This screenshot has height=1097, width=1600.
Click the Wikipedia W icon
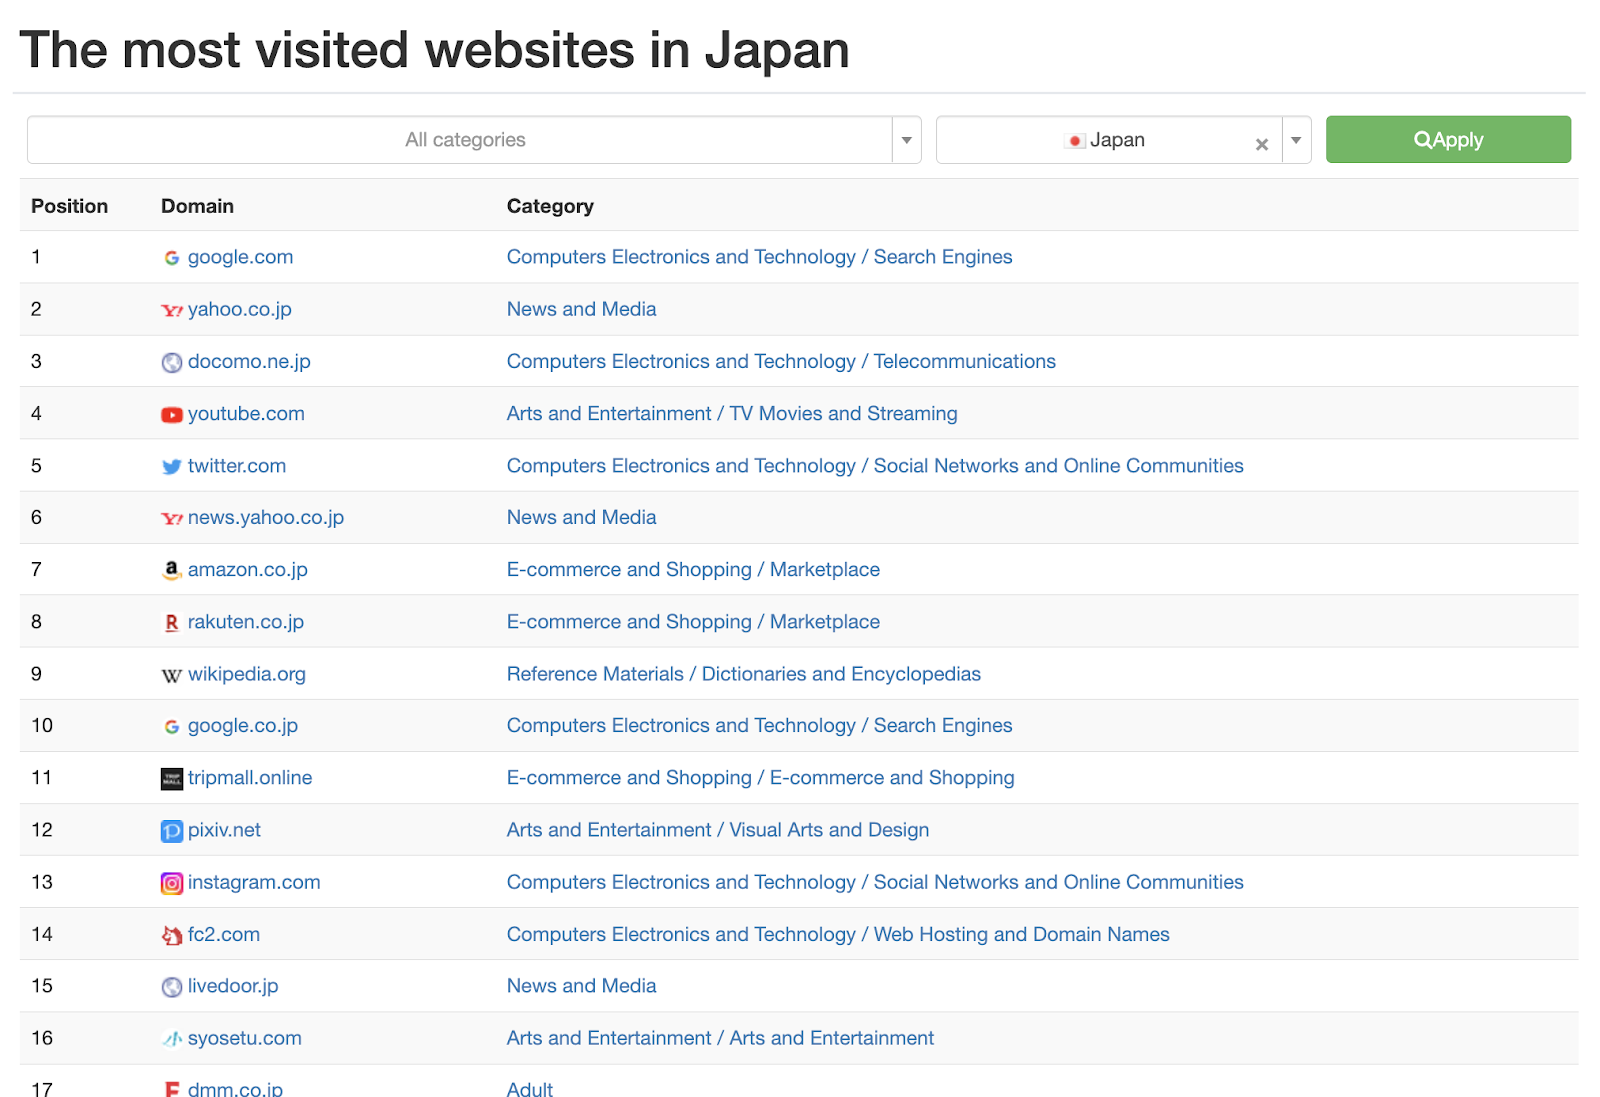172,676
